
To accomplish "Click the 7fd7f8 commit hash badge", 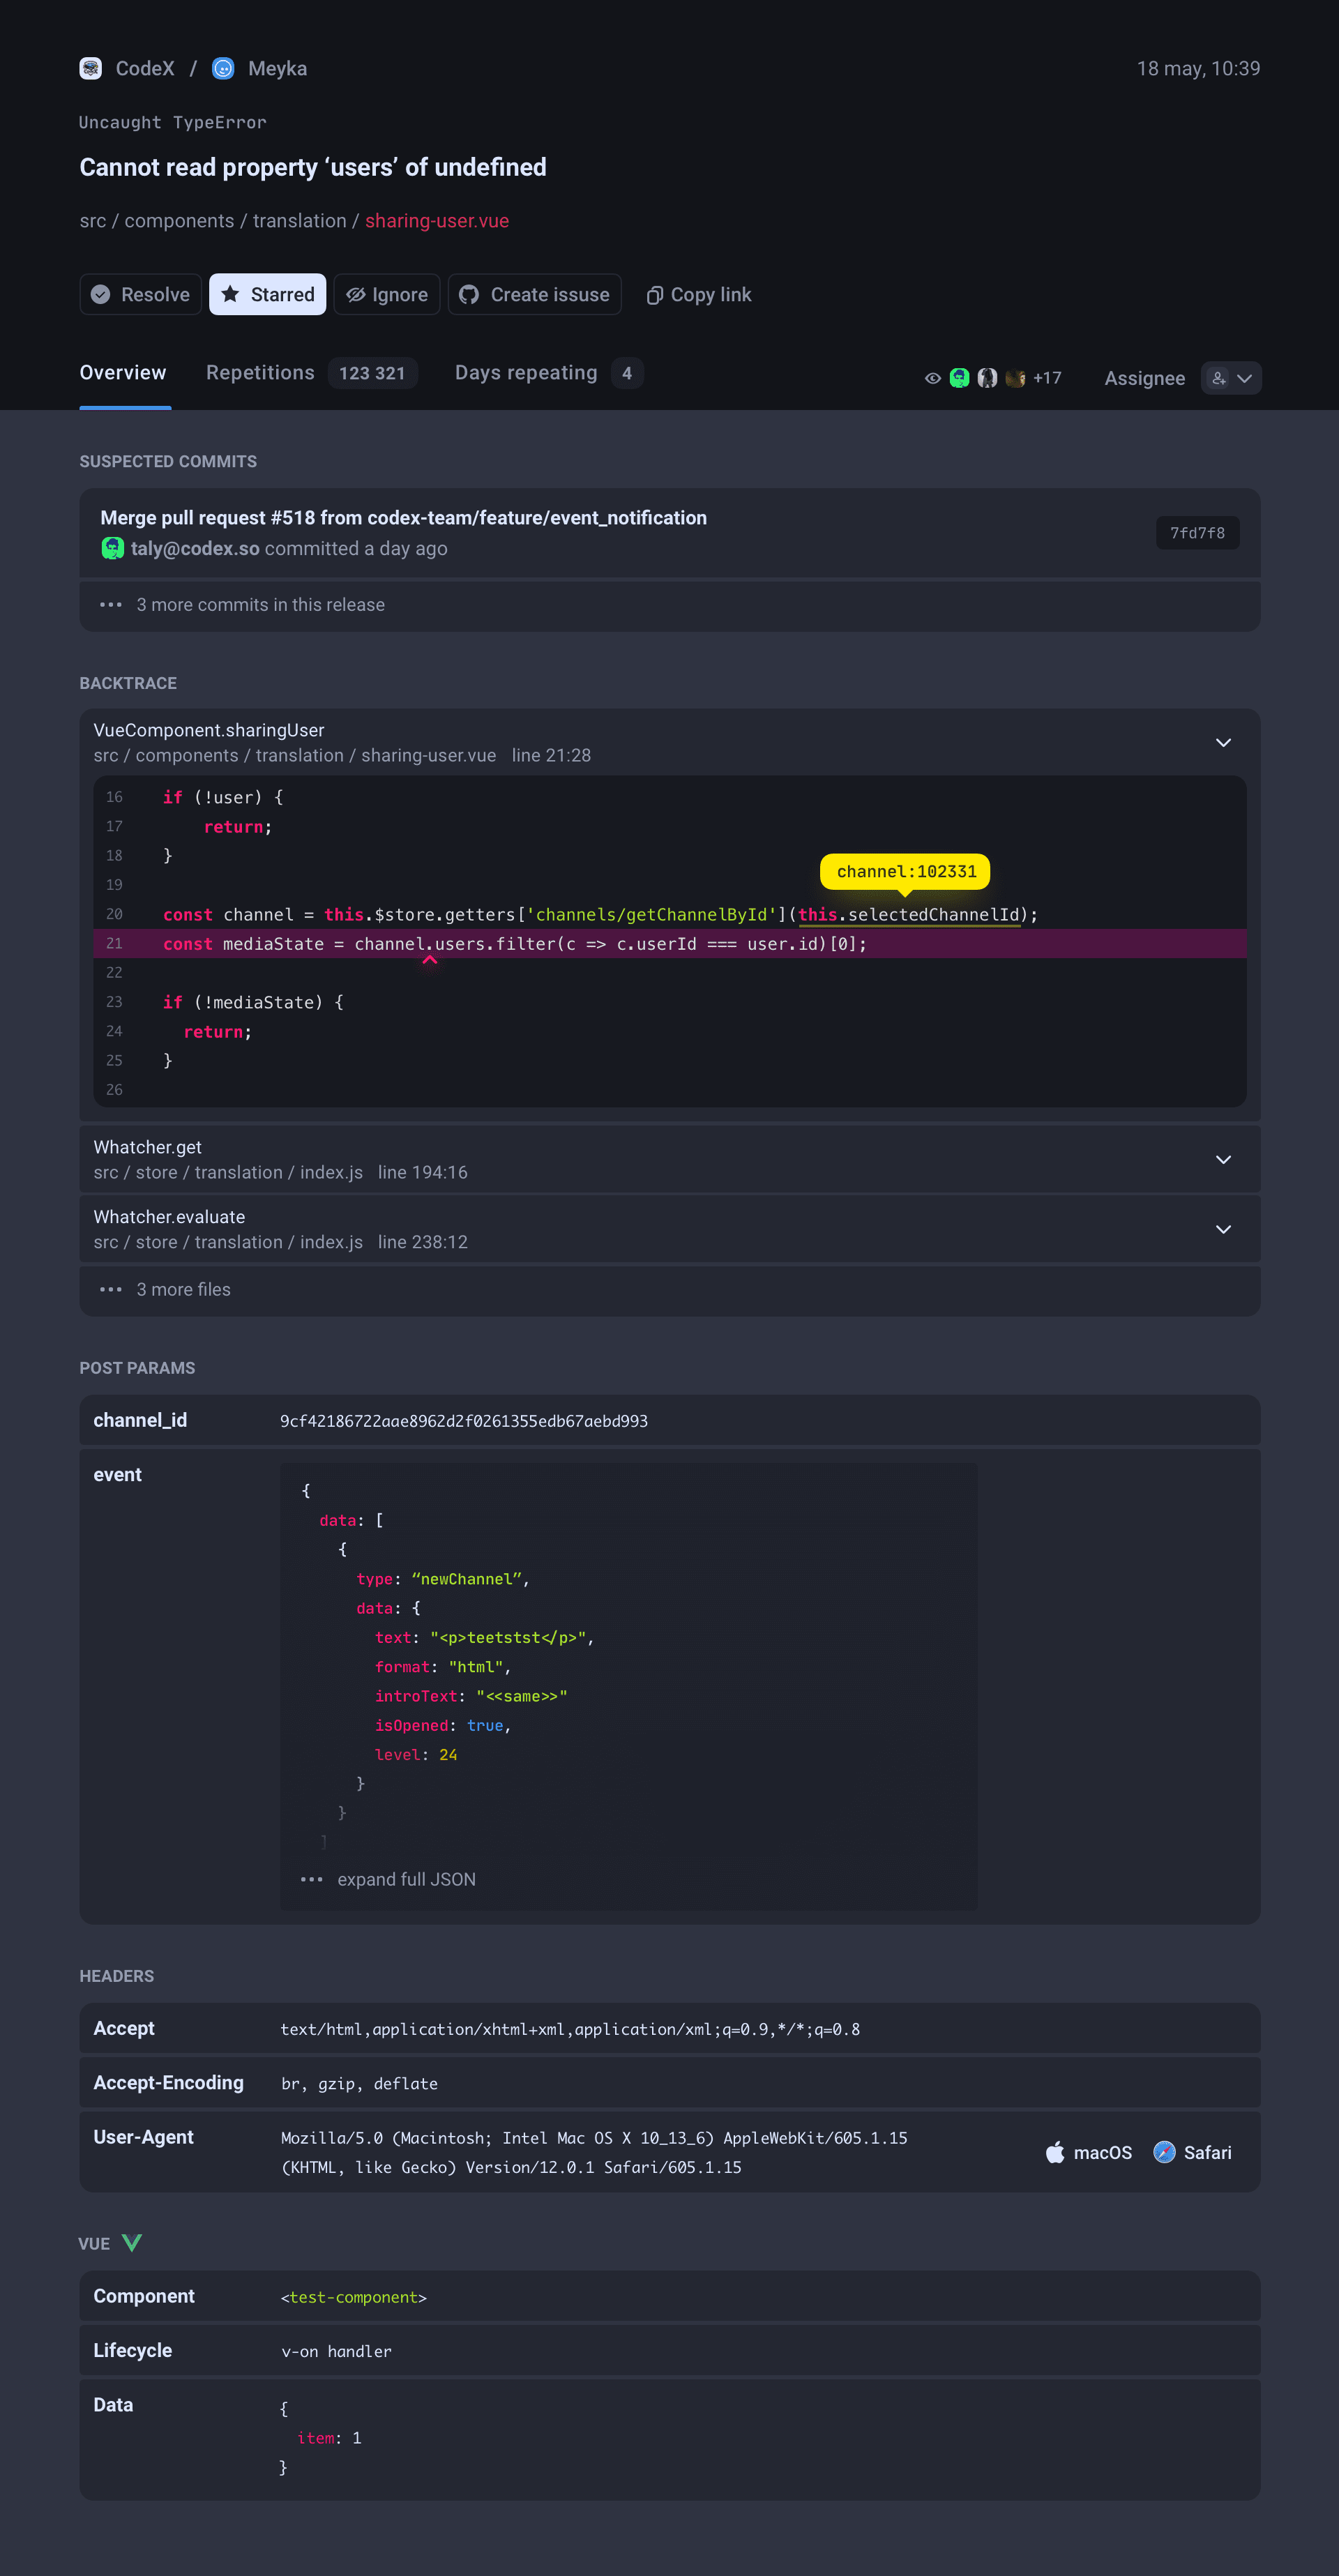I will [x=1197, y=533].
